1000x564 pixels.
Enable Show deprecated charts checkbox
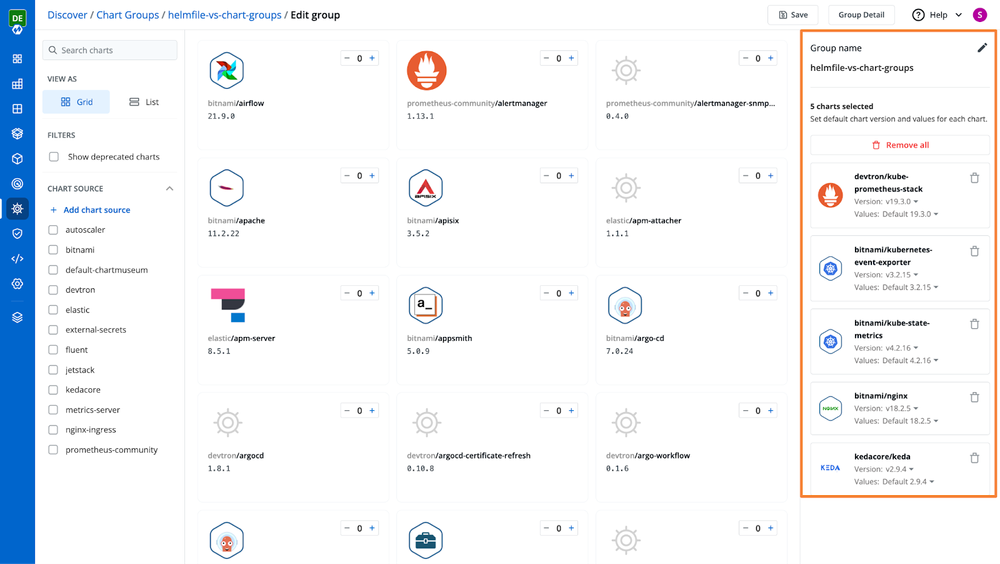pyautogui.click(x=54, y=157)
